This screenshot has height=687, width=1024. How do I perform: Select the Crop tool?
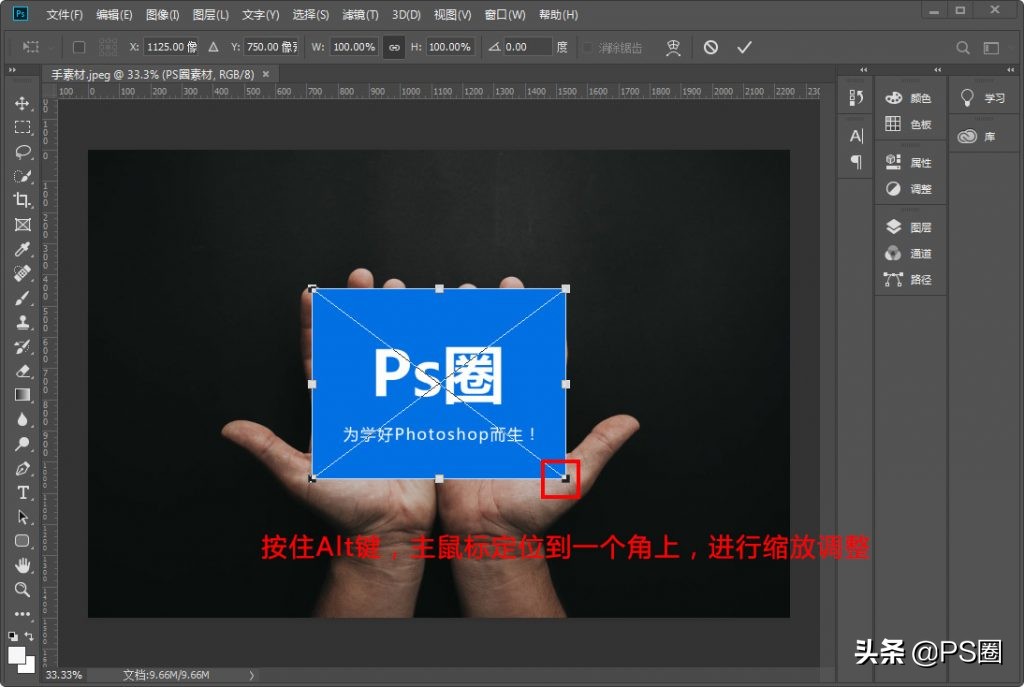click(22, 200)
